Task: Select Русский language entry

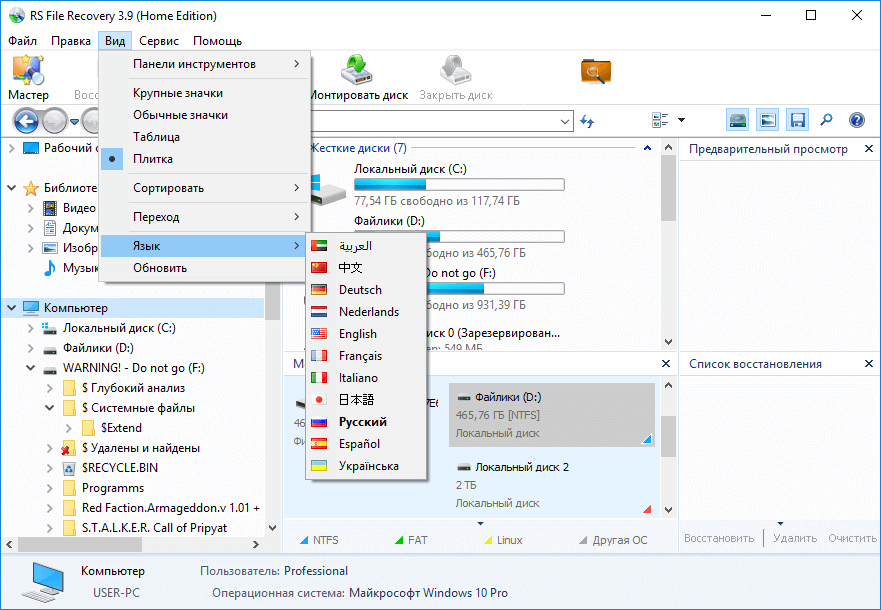Action: (x=366, y=422)
